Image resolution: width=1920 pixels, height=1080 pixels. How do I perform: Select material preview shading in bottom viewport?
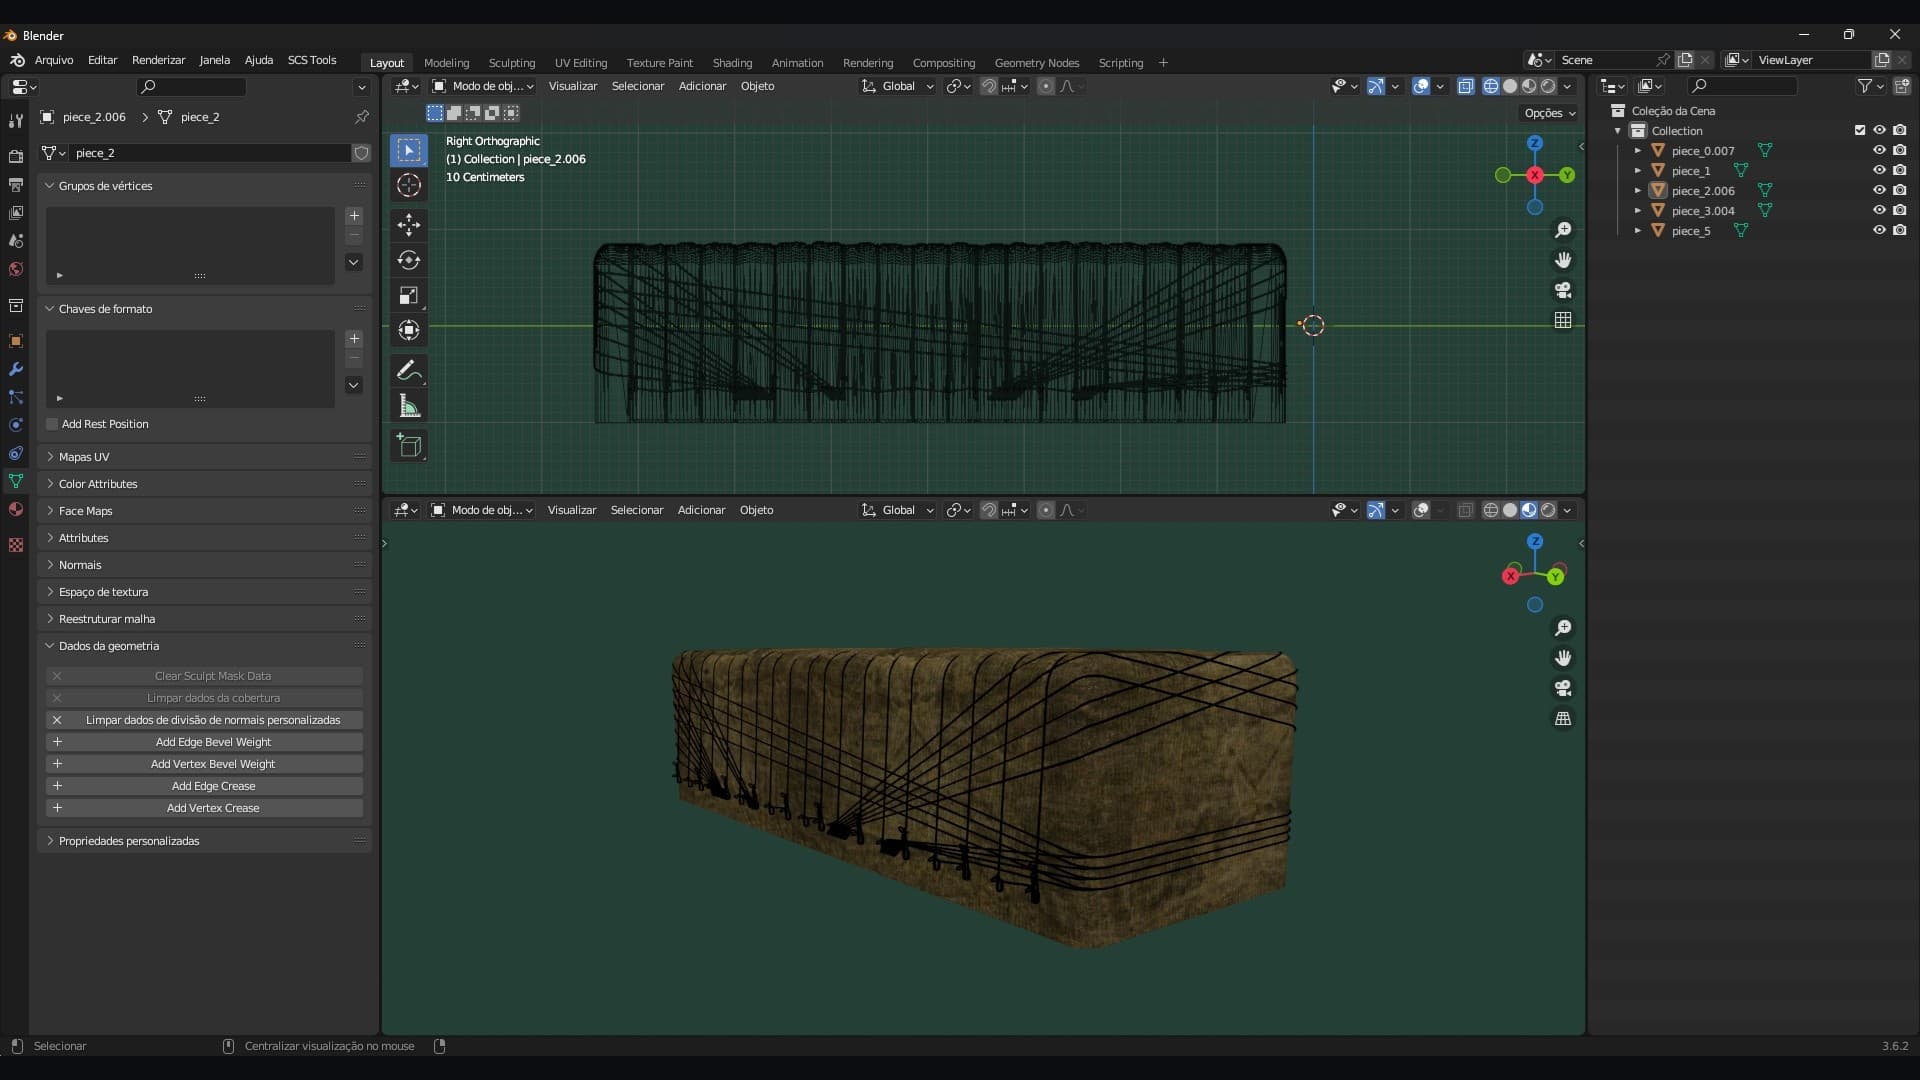point(1529,510)
